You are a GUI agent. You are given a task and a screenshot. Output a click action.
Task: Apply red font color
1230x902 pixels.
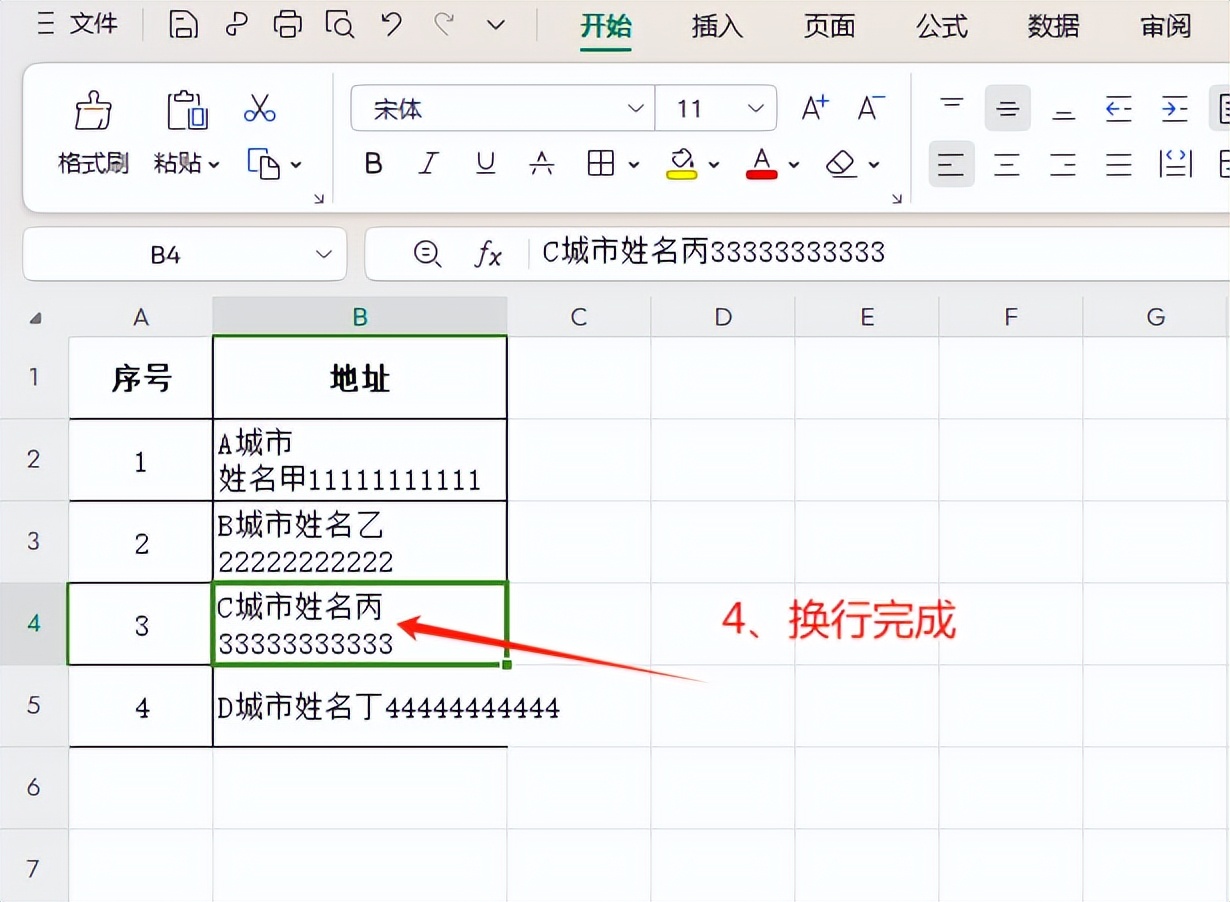[x=762, y=164]
